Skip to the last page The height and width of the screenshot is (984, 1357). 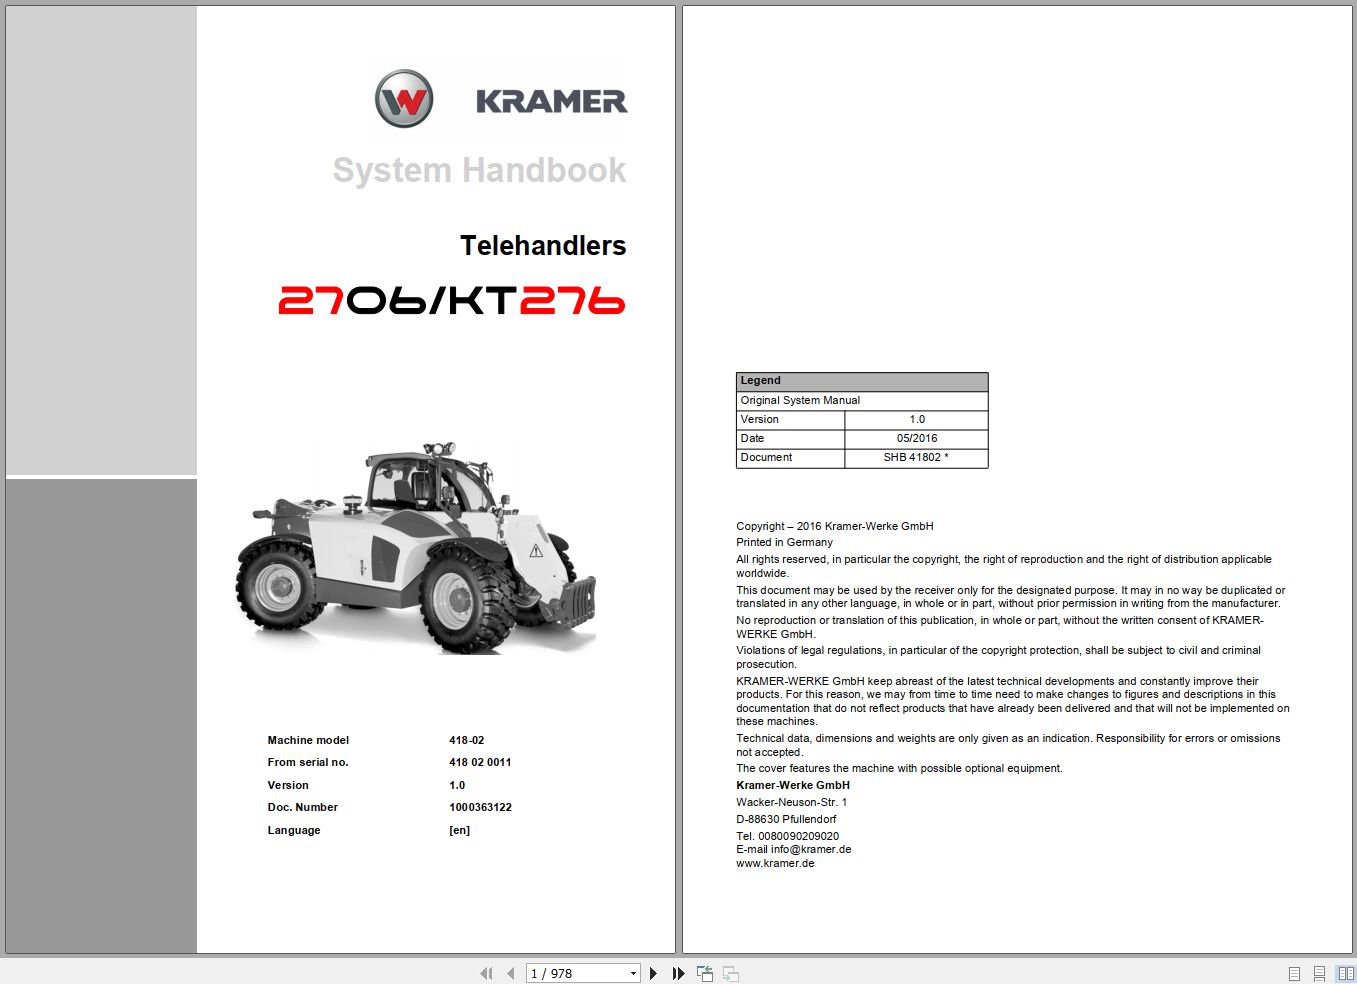[678, 972]
